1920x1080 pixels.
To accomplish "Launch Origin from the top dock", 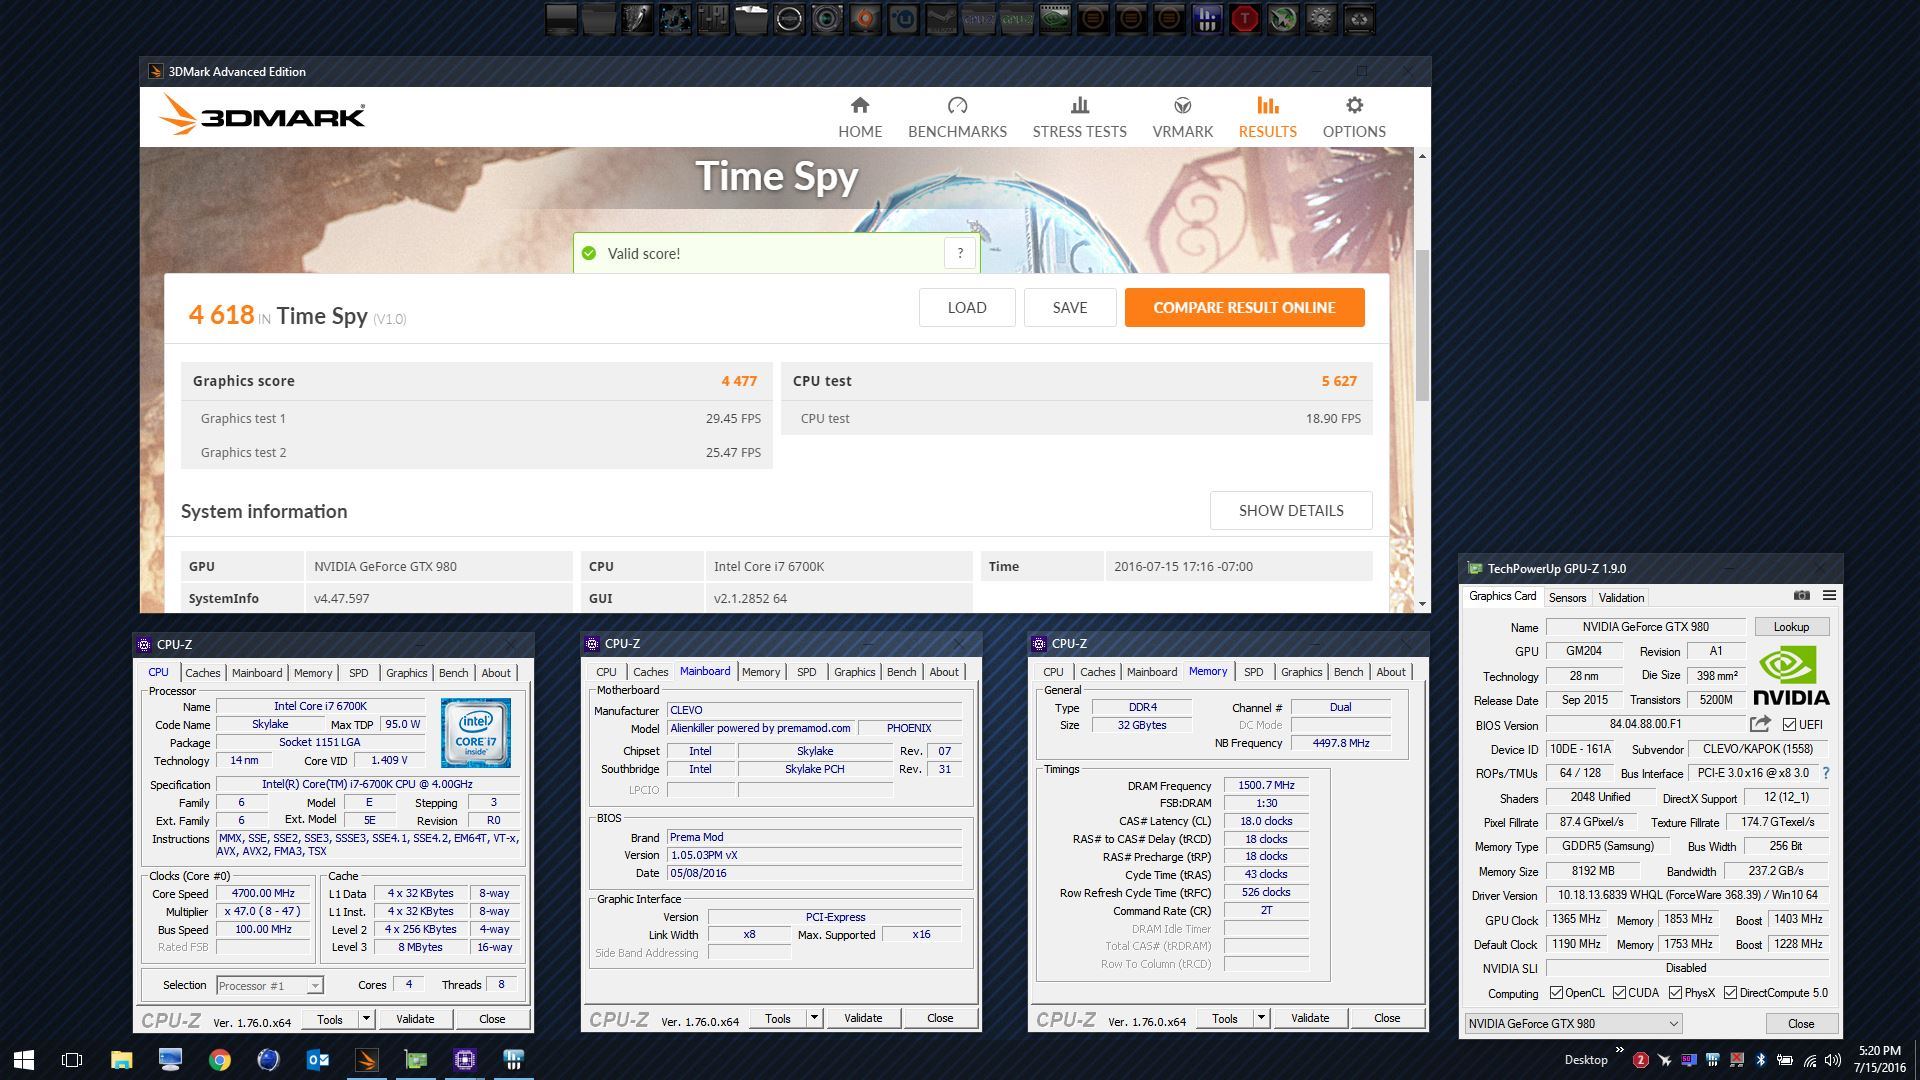I will pos(865,18).
